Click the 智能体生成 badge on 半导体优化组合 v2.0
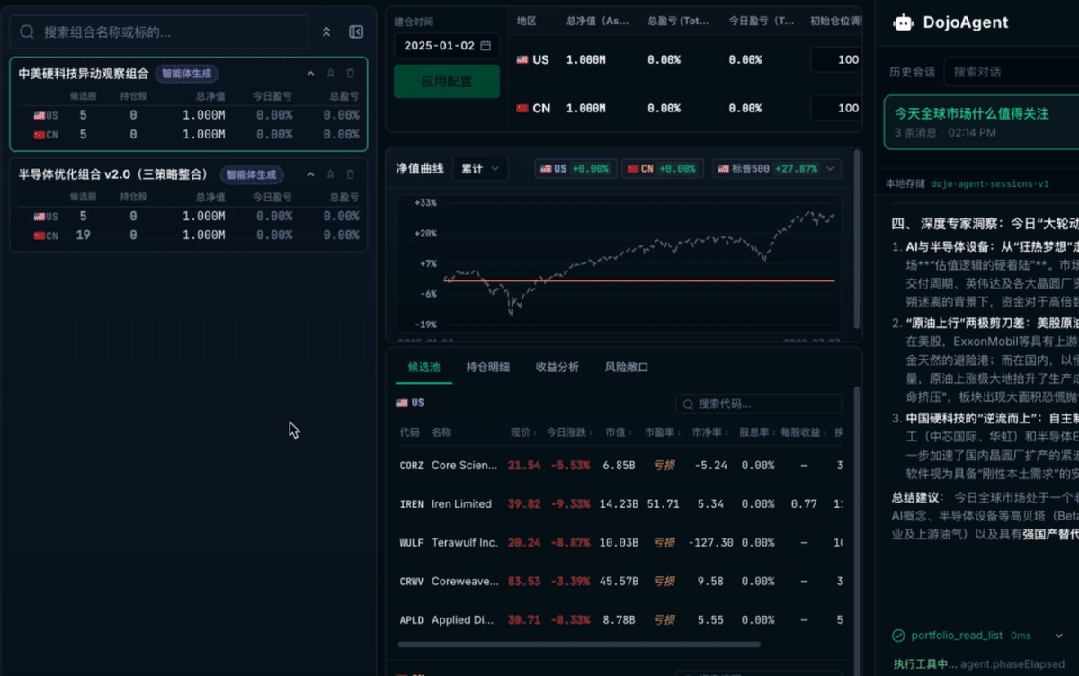The height and width of the screenshot is (676, 1079). pos(251,175)
